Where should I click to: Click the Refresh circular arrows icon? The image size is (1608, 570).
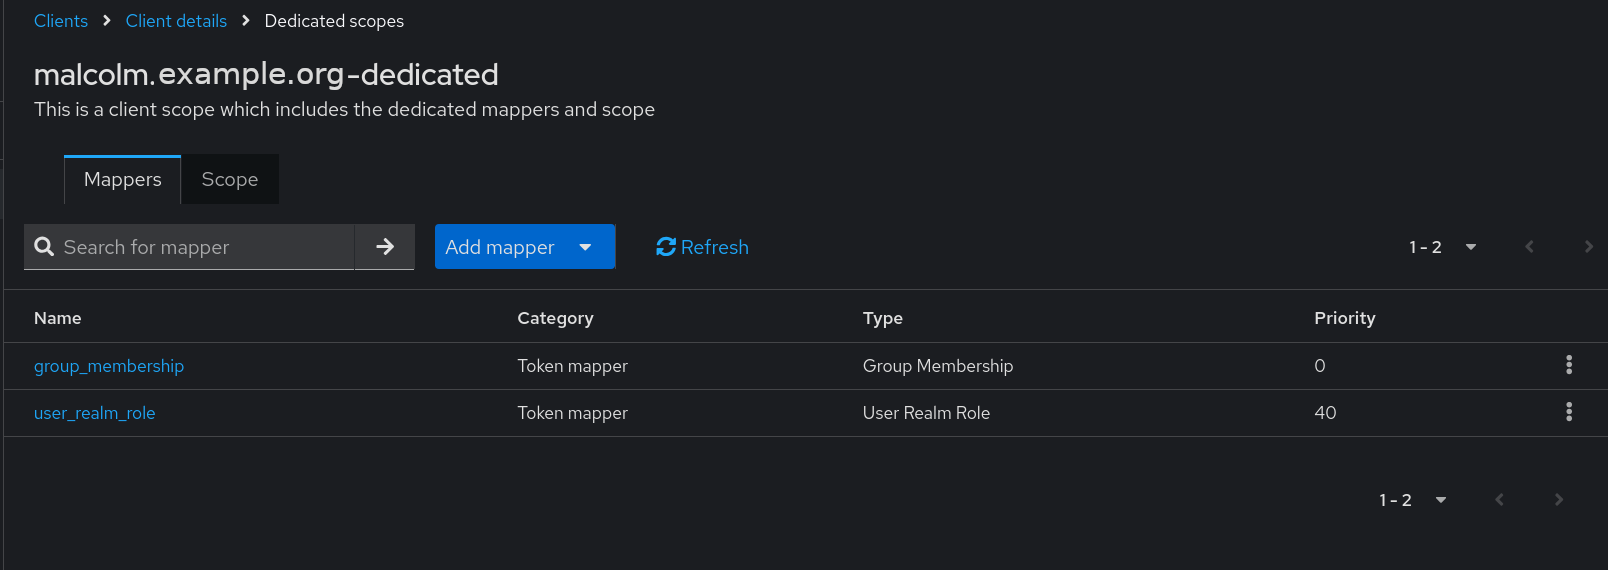pyautogui.click(x=666, y=247)
